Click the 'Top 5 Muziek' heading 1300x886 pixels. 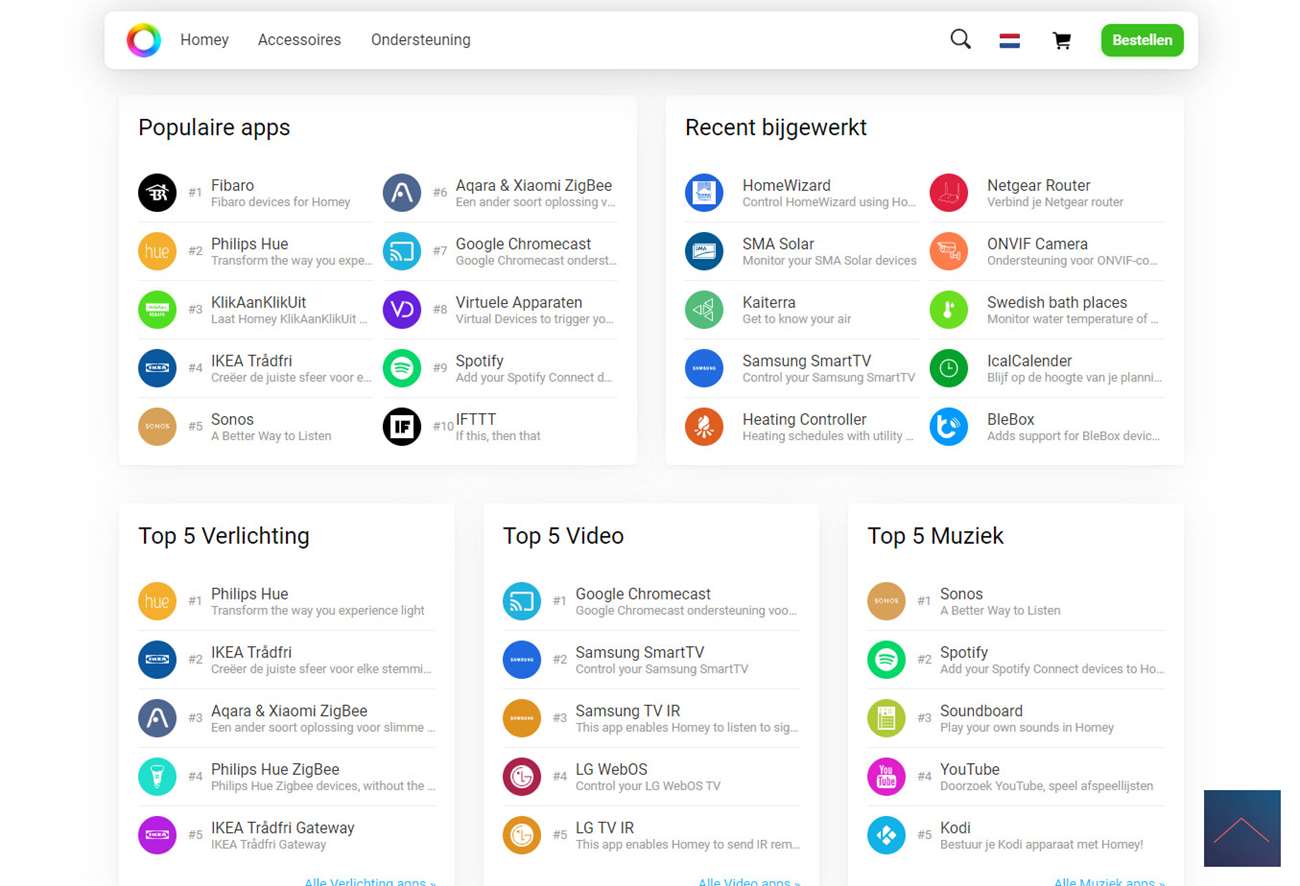point(935,535)
